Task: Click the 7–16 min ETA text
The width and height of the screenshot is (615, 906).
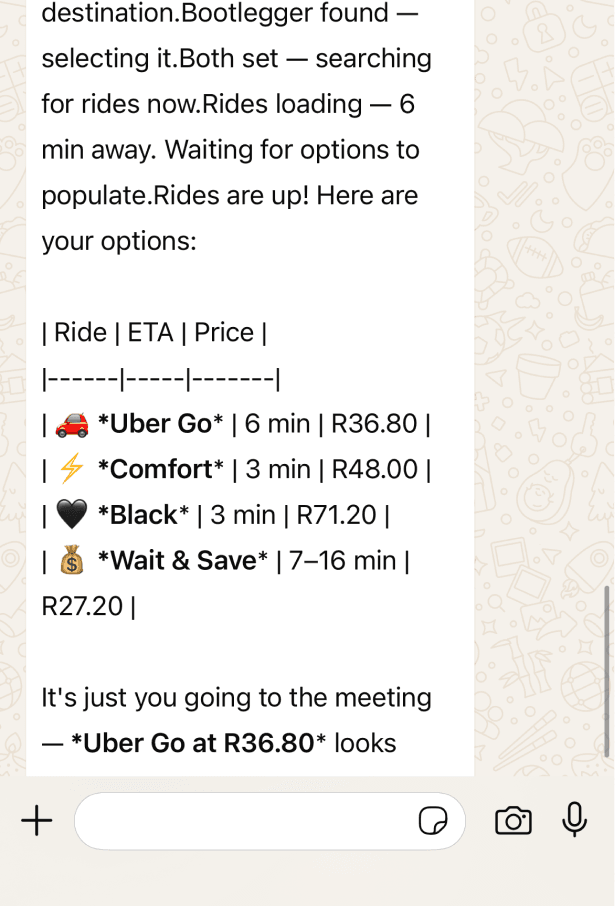Action: pos(343,560)
